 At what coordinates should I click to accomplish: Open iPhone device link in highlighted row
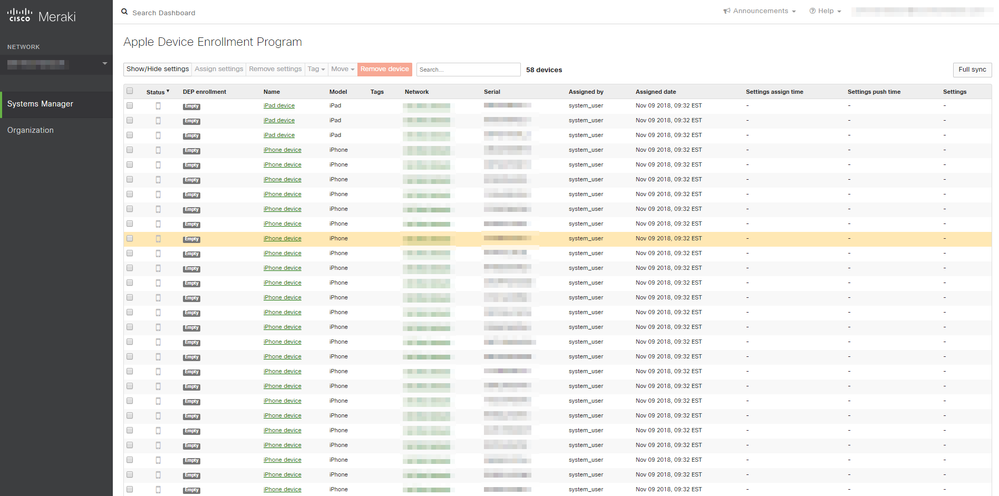(282, 239)
